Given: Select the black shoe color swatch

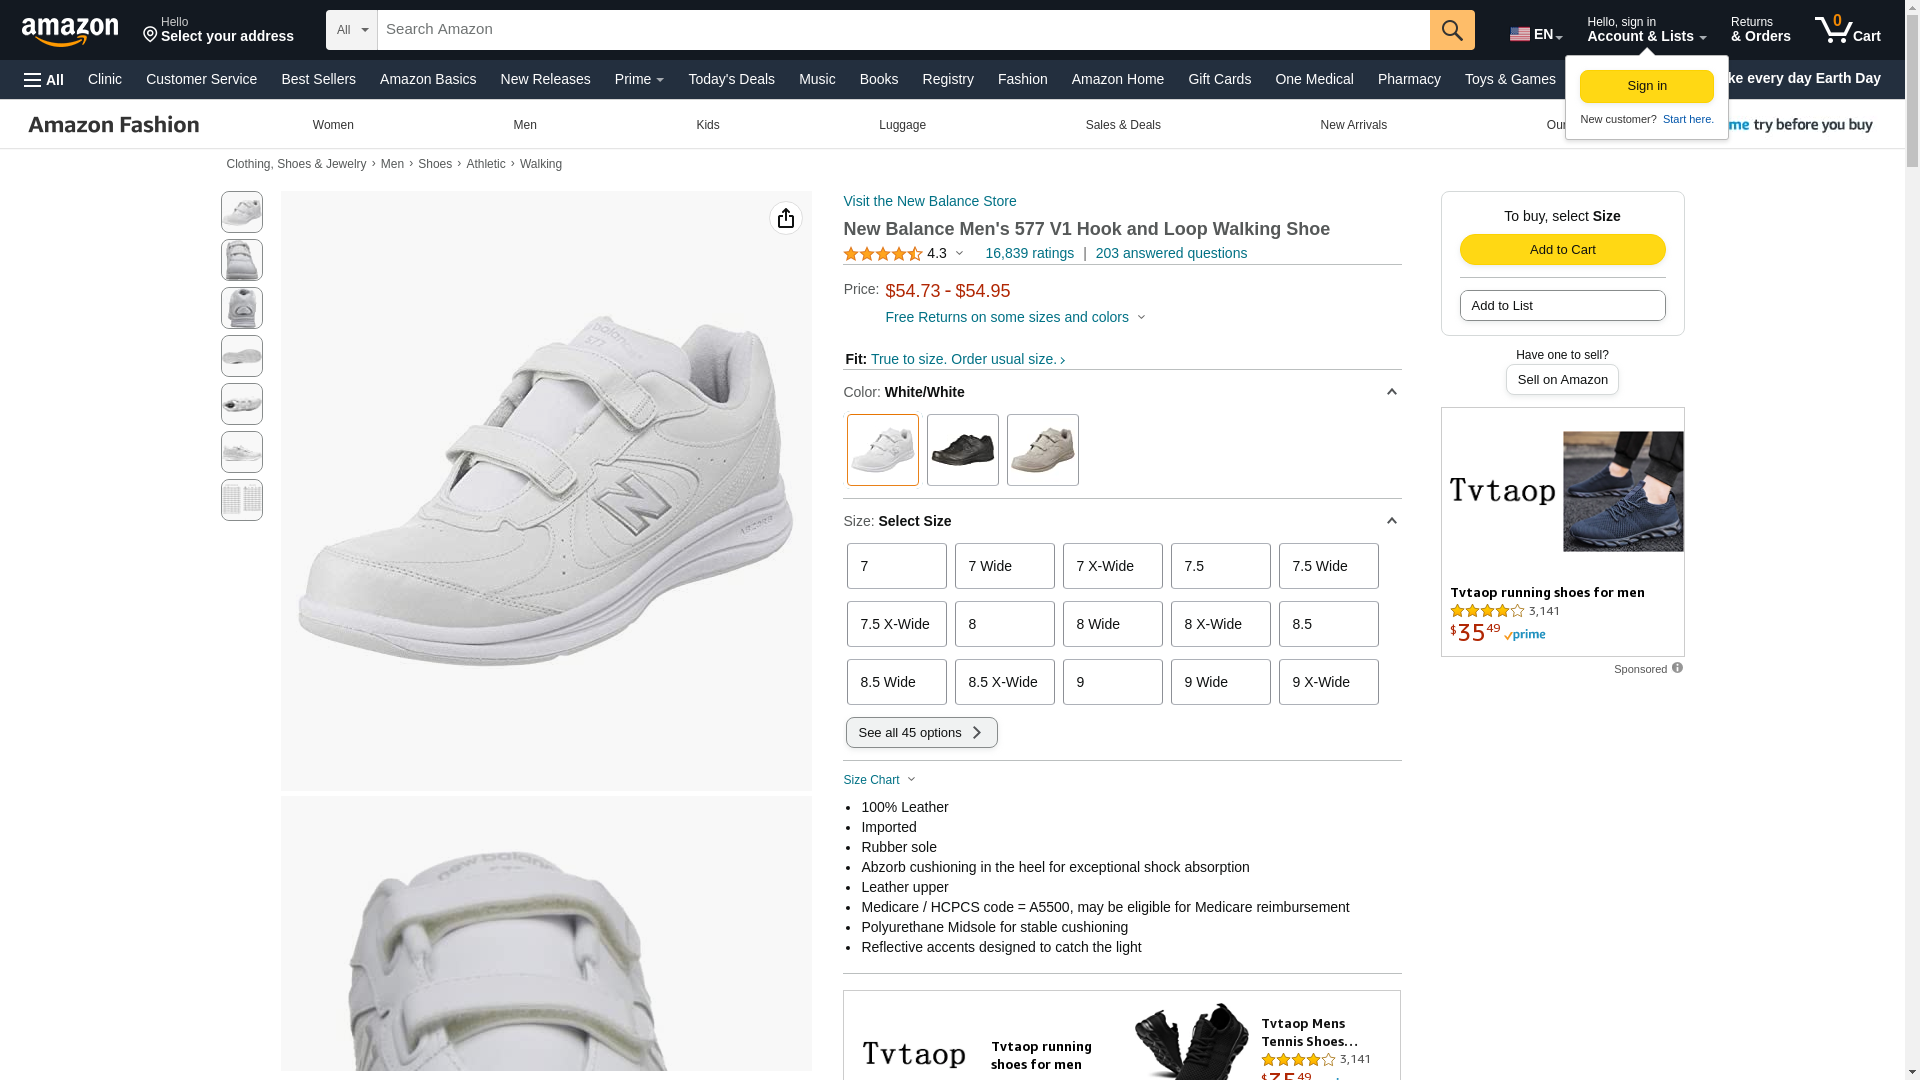Looking at the screenshot, I should pos(962,450).
